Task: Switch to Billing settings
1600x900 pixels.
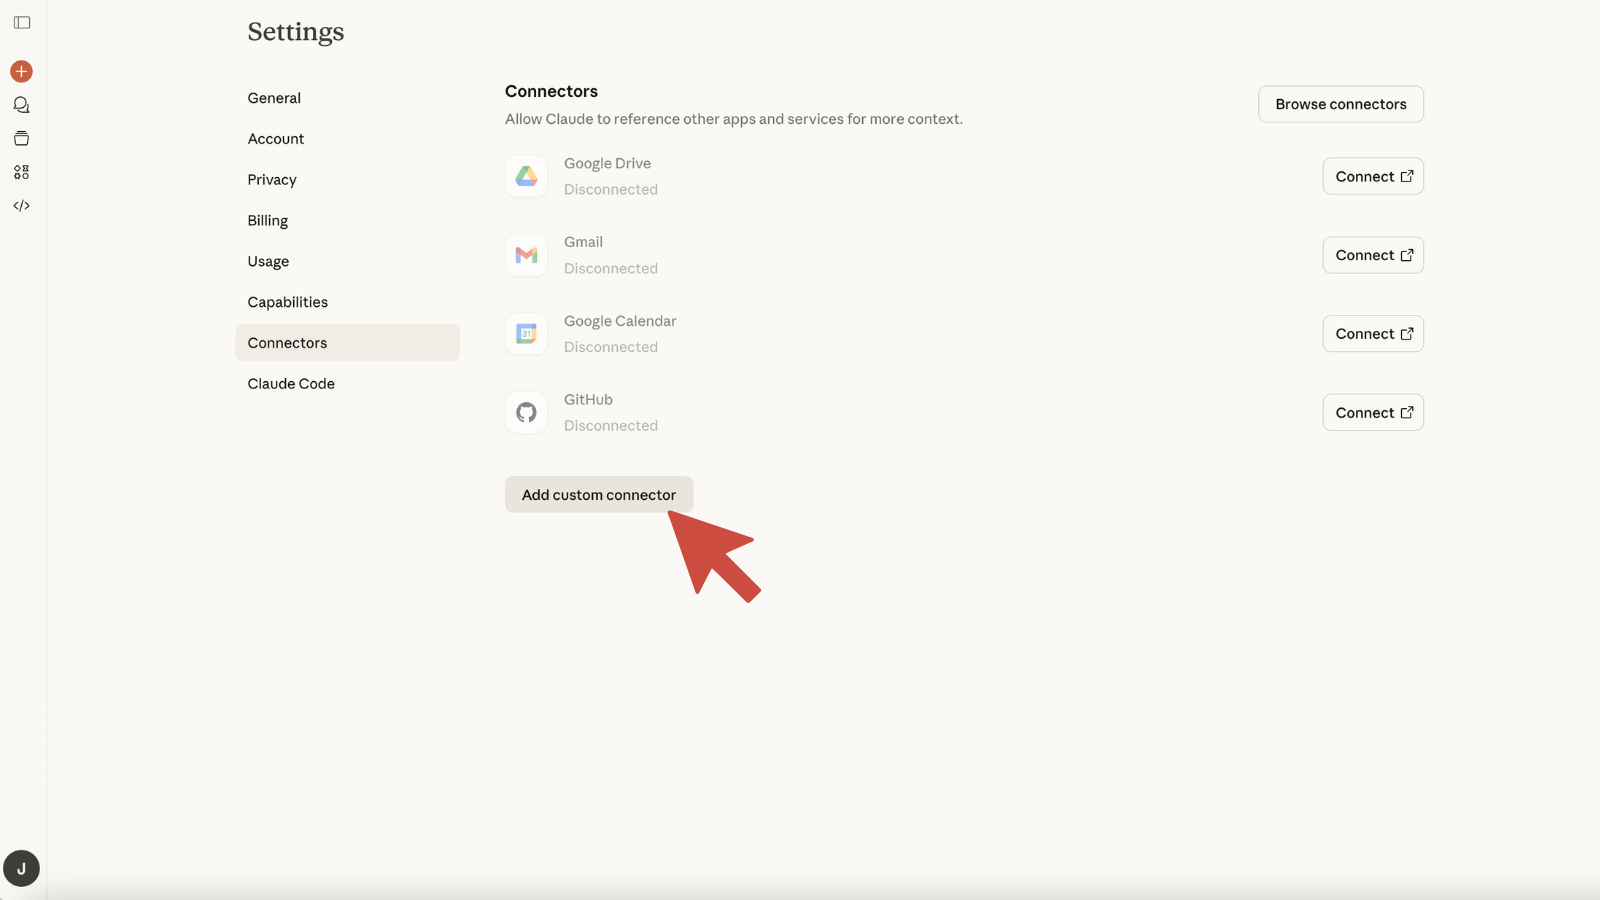Action: click(x=268, y=221)
